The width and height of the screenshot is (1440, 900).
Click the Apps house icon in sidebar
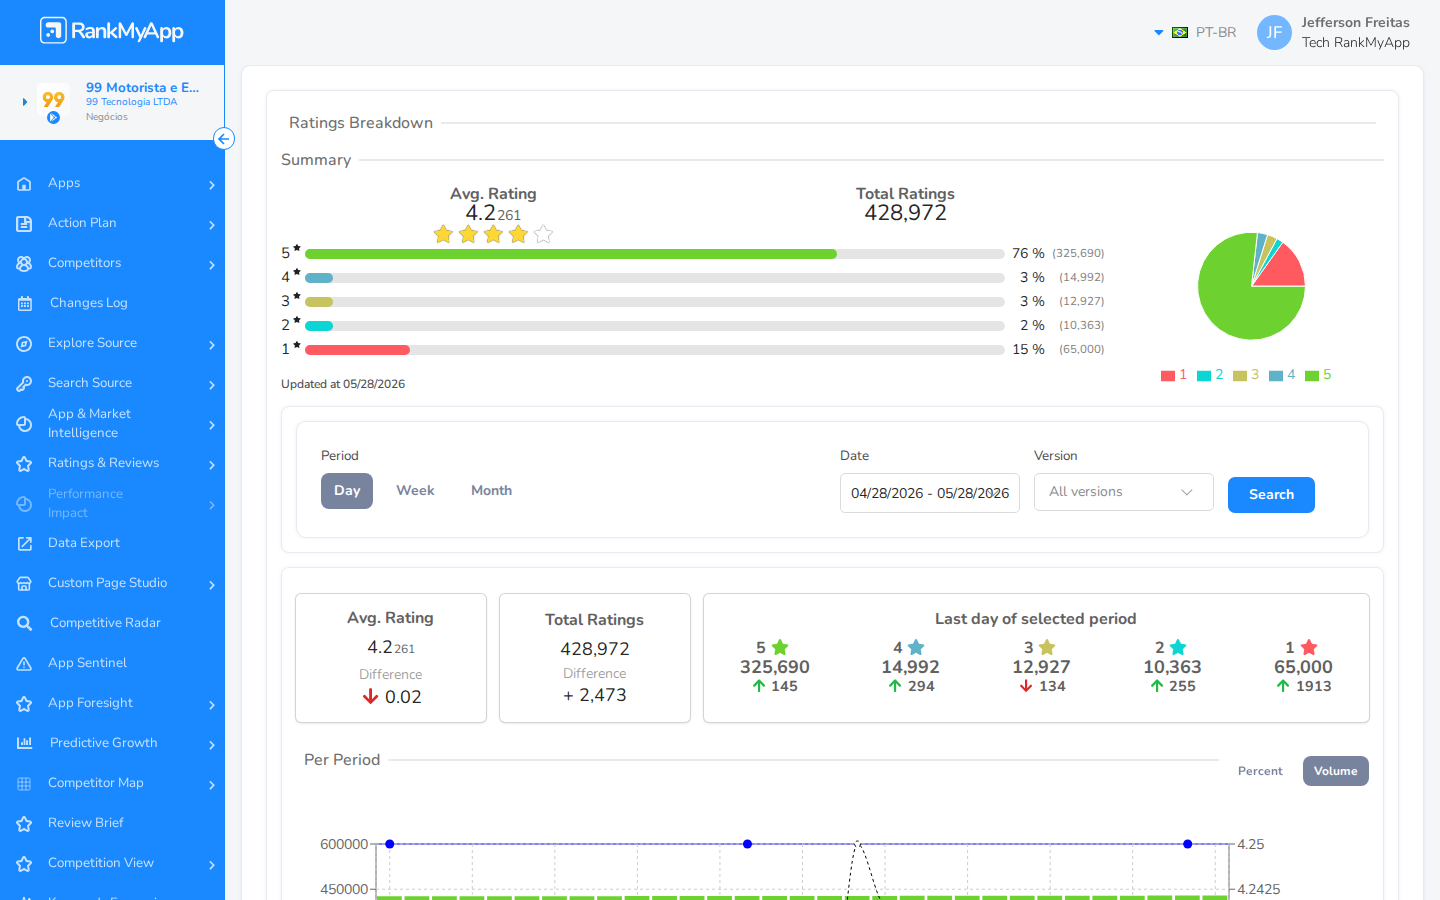24,184
